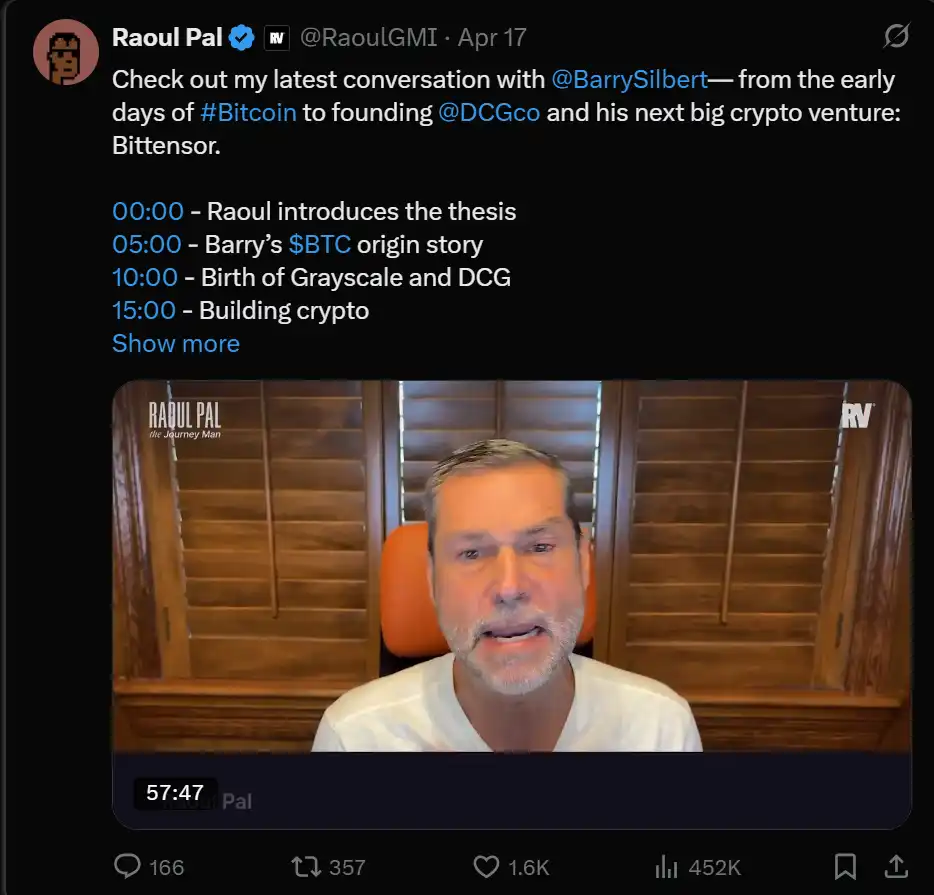The width and height of the screenshot is (934, 895).
Task: Click the RV affiliation badge
Action: [277, 39]
